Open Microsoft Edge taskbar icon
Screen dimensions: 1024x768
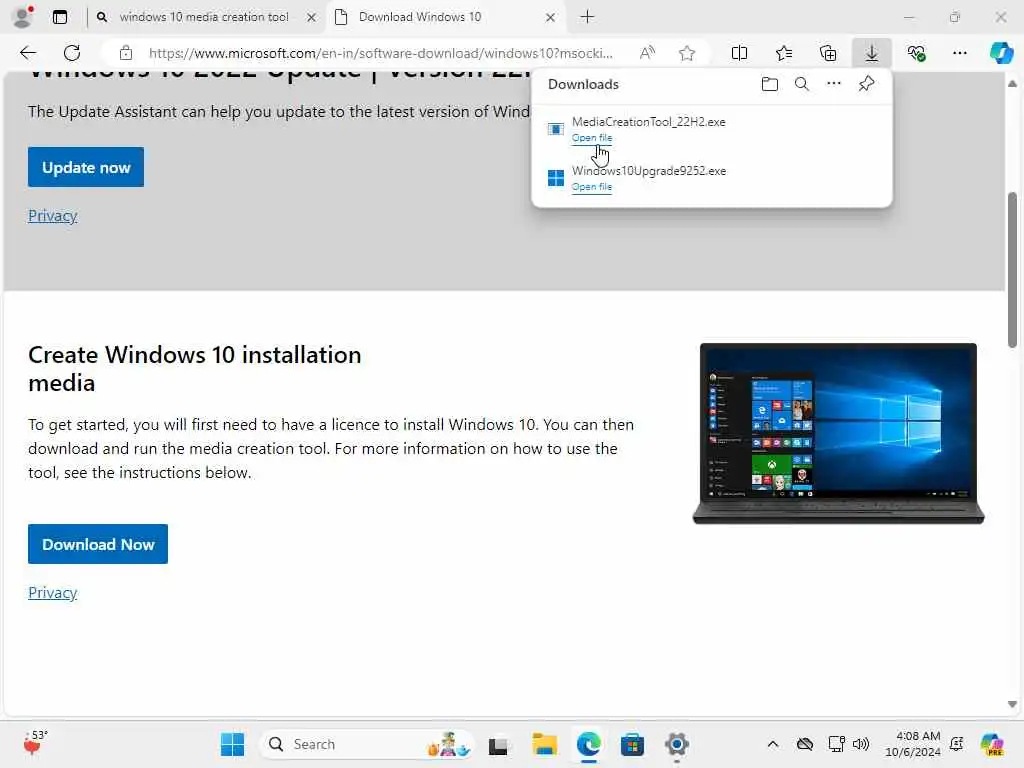point(588,744)
